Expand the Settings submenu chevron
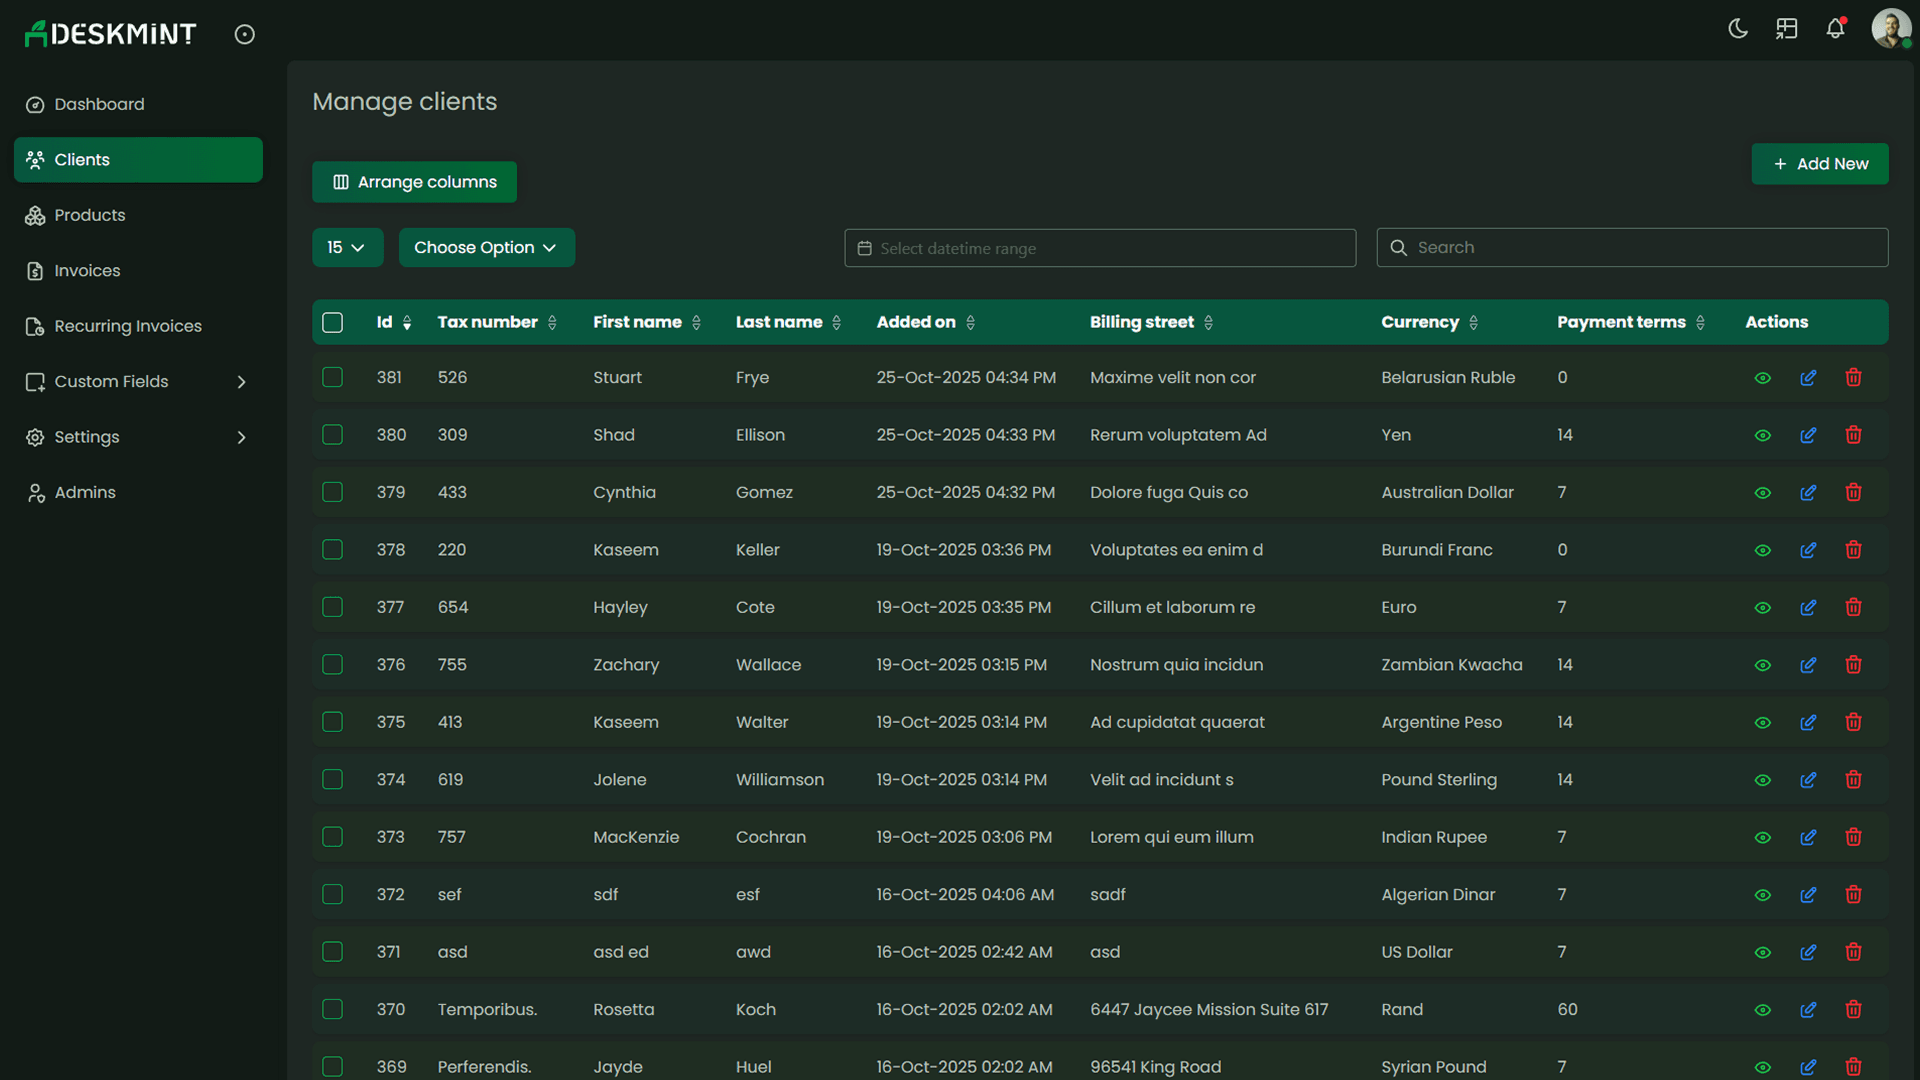The width and height of the screenshot is (1920, 1080). click(241, 437)
